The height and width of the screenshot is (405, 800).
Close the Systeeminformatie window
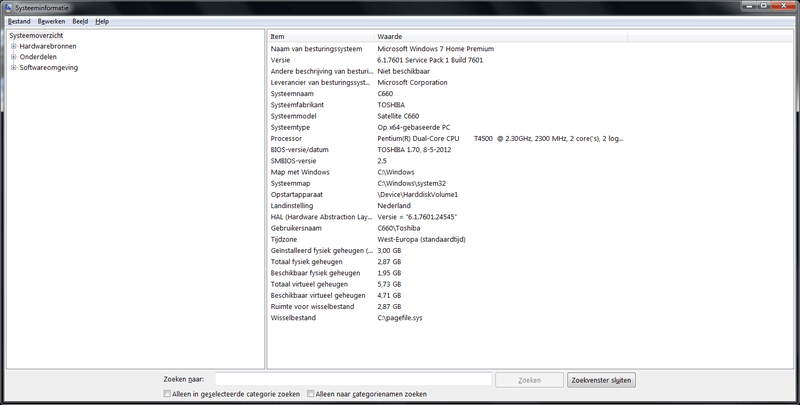tap(783, 6)
